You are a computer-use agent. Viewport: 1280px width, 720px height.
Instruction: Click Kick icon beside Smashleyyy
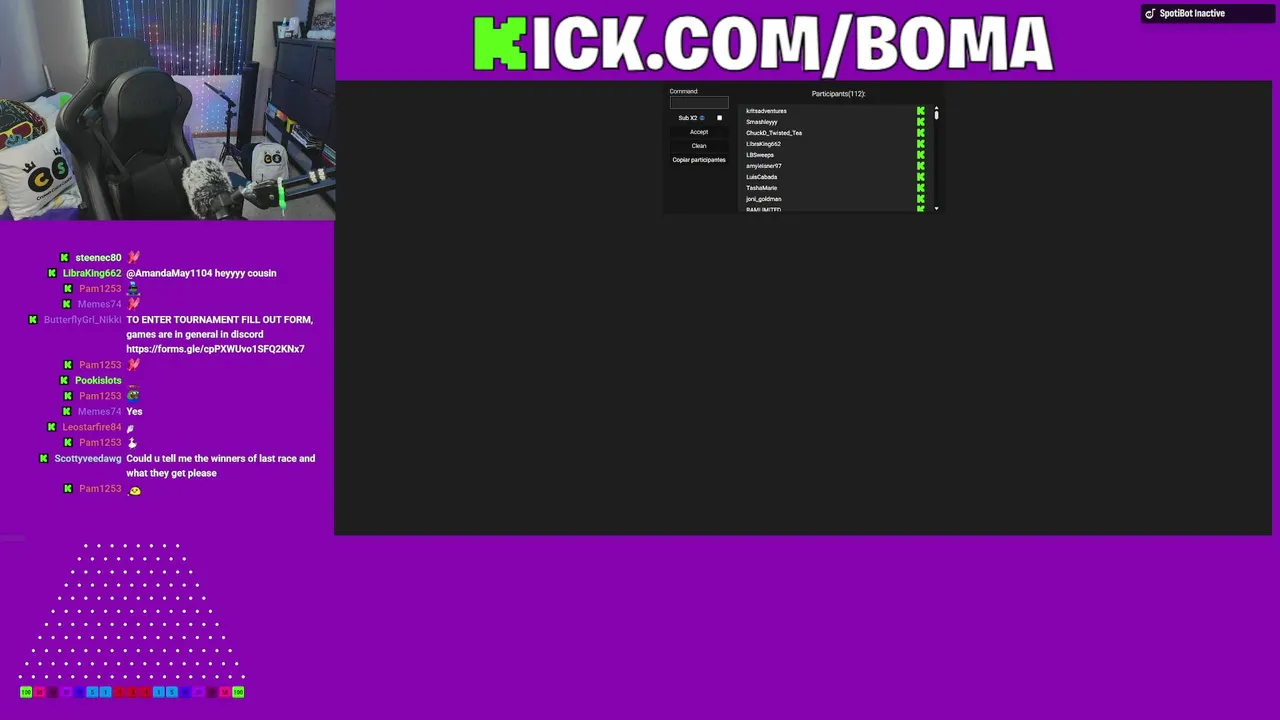(921, 122)
